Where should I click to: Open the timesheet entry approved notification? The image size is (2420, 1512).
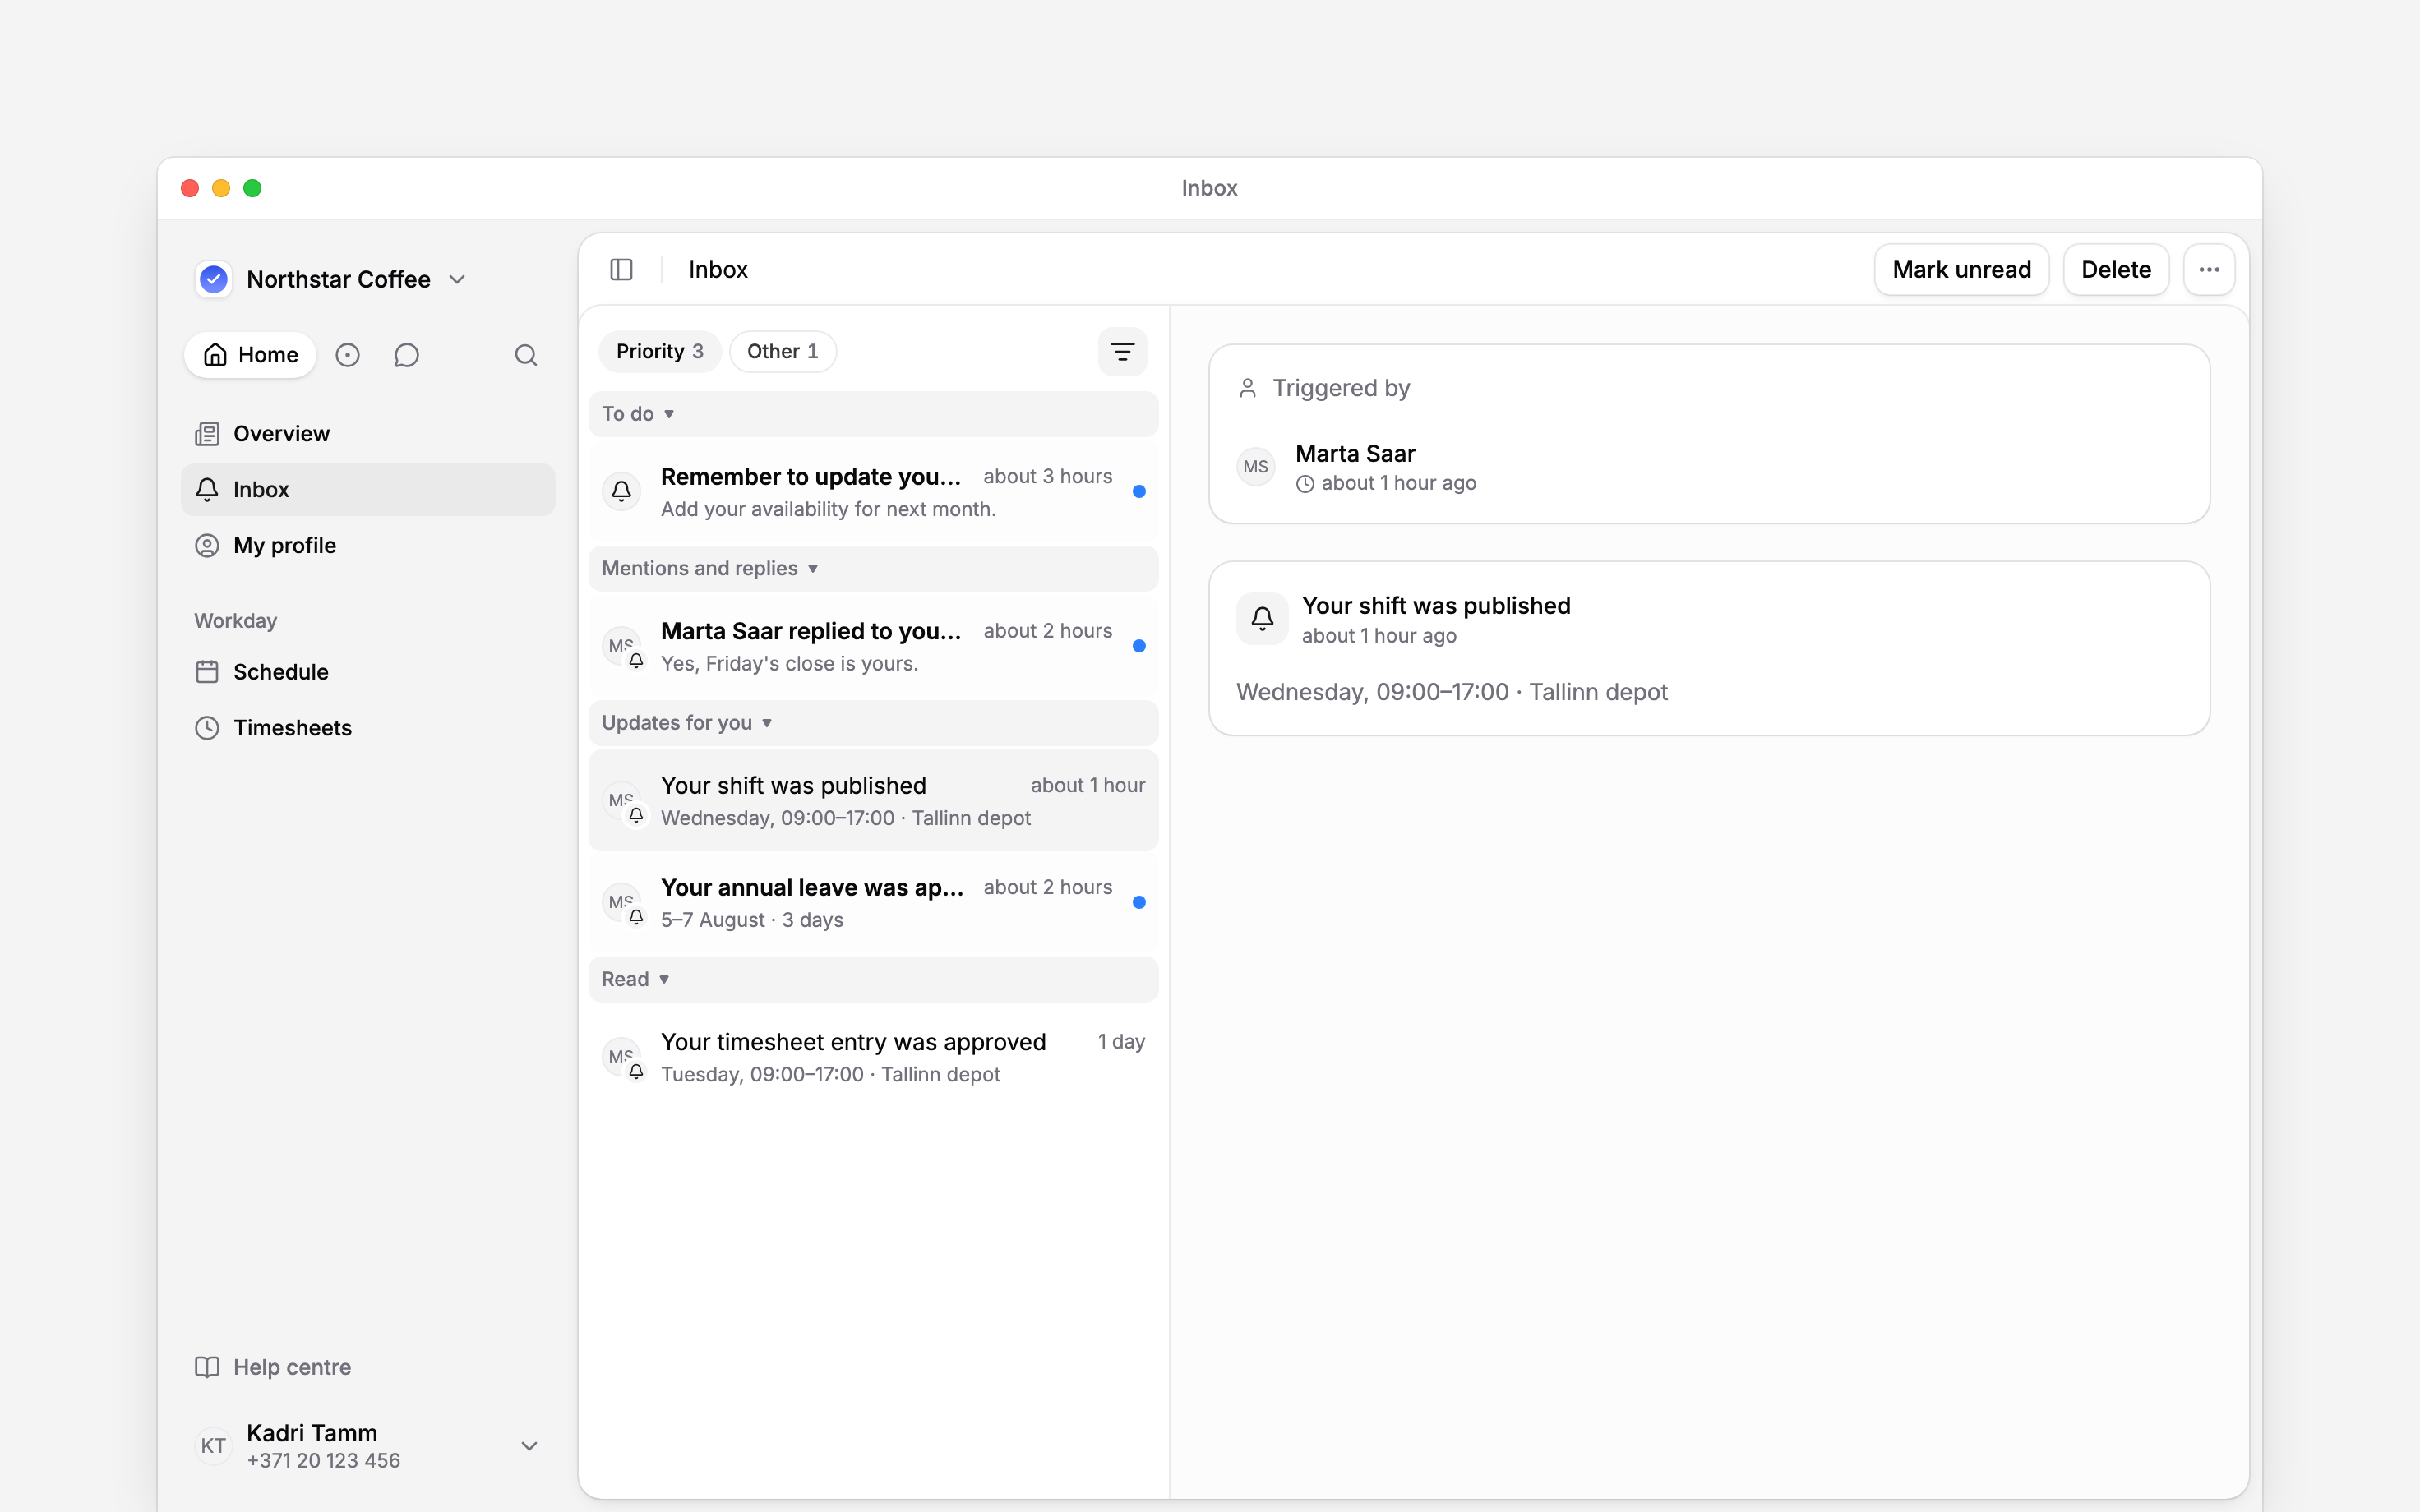tap(873, 1058)
